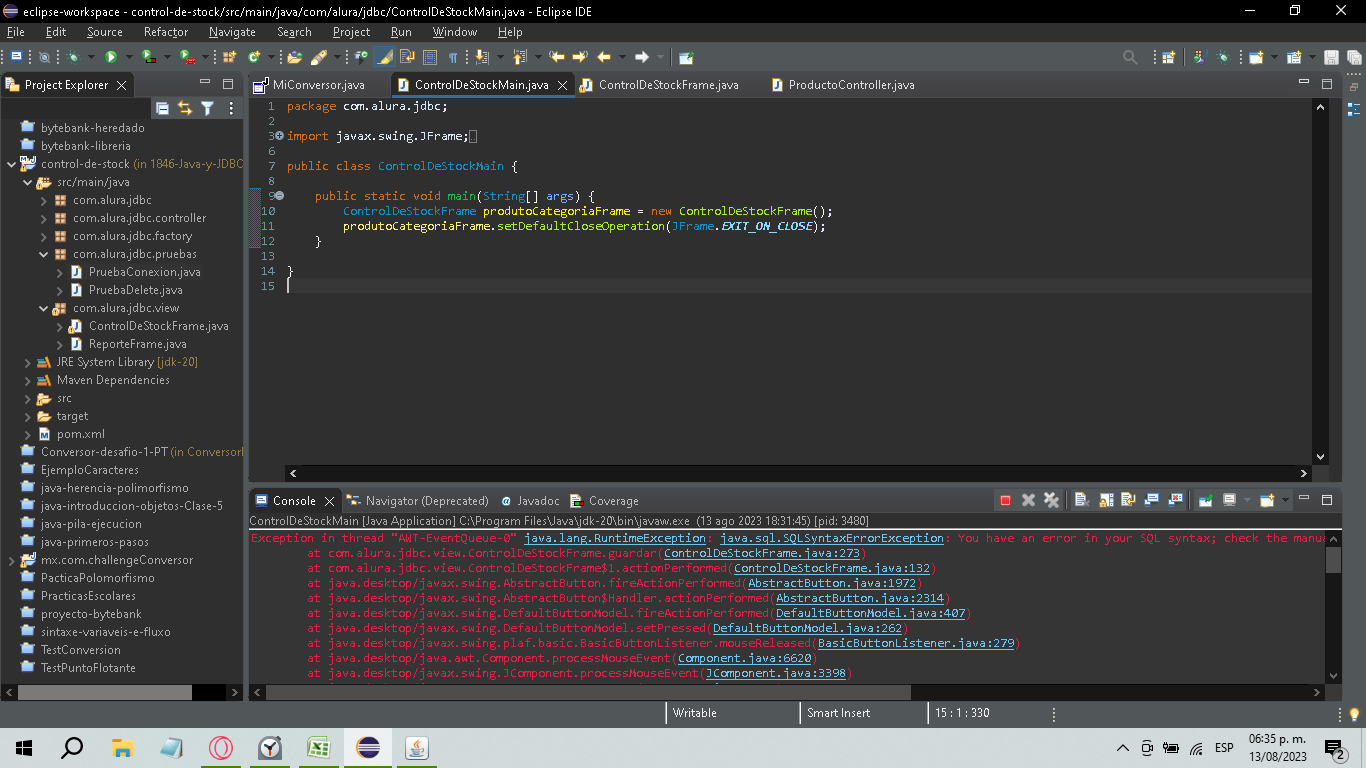Open the Coverage view tab
1366x768 pixels.
(604, 501)
